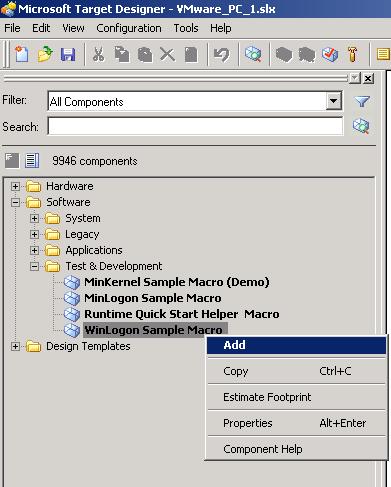
Task: Open the Edit menu
Action: point(41,28)
